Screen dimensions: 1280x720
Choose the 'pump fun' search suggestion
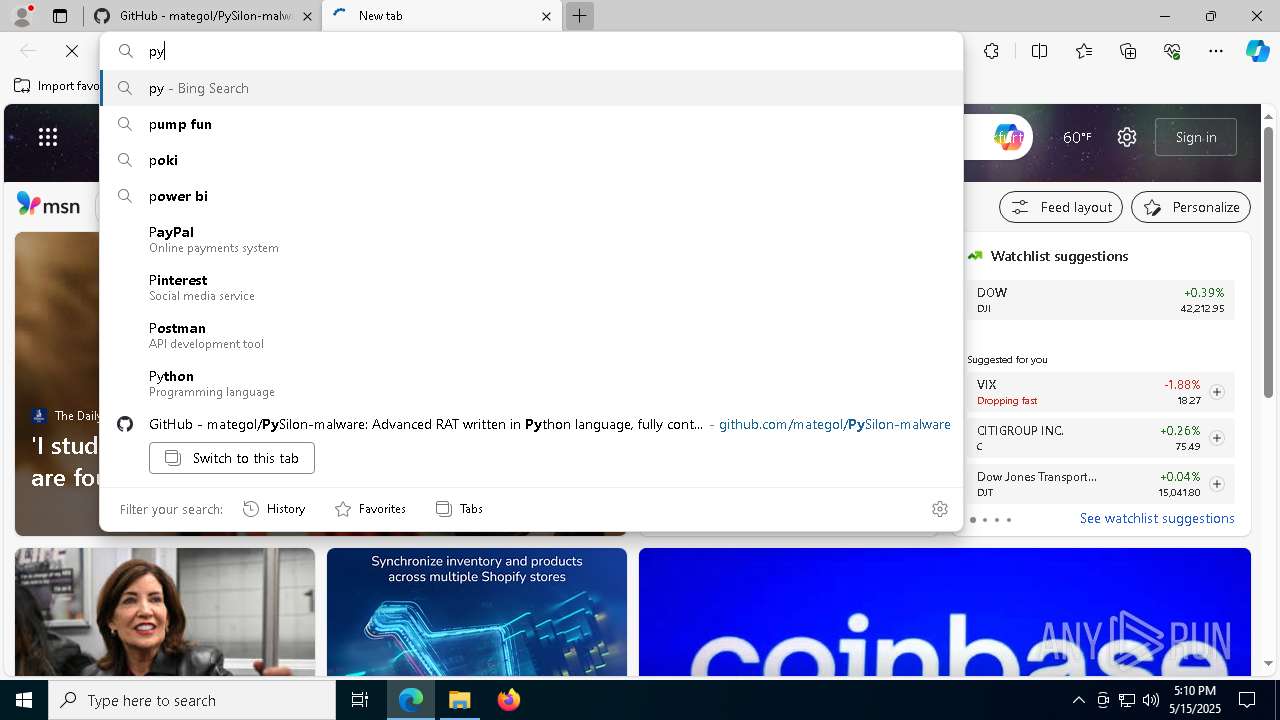(531, 124)
